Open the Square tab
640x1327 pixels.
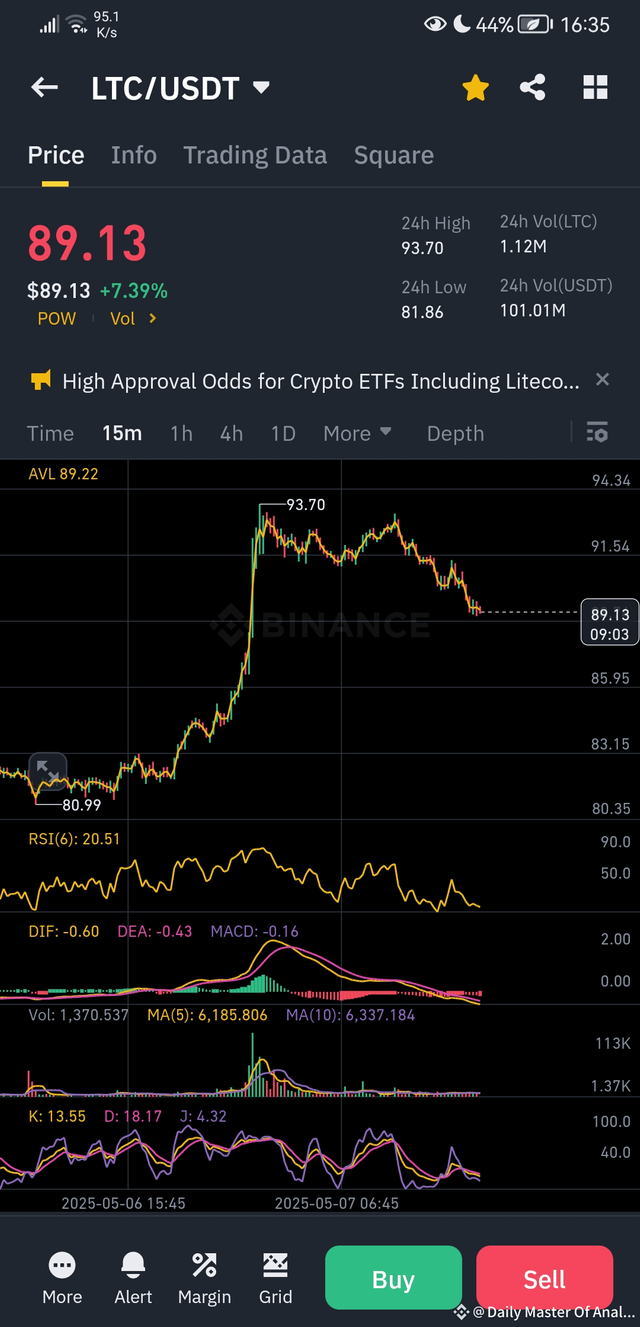tap(394, 155)
